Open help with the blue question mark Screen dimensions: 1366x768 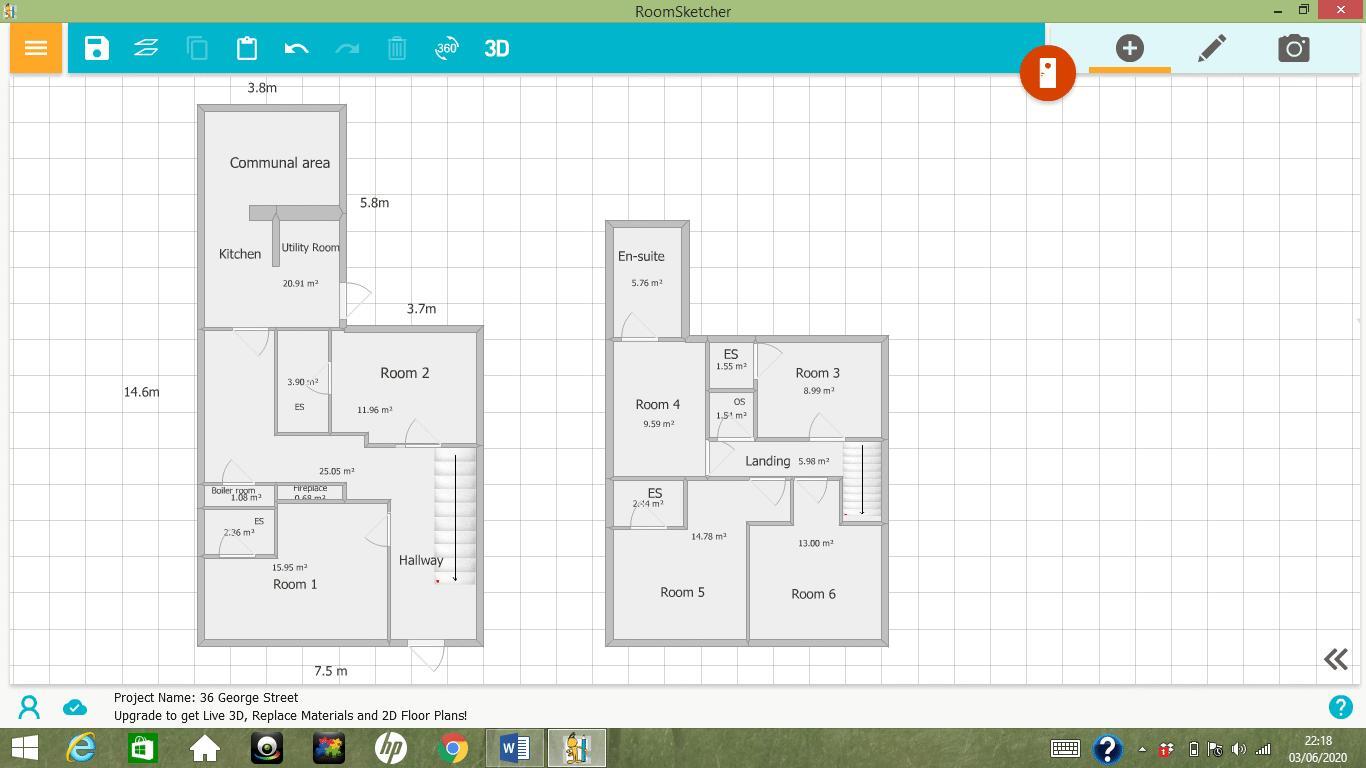point(1340,707)
